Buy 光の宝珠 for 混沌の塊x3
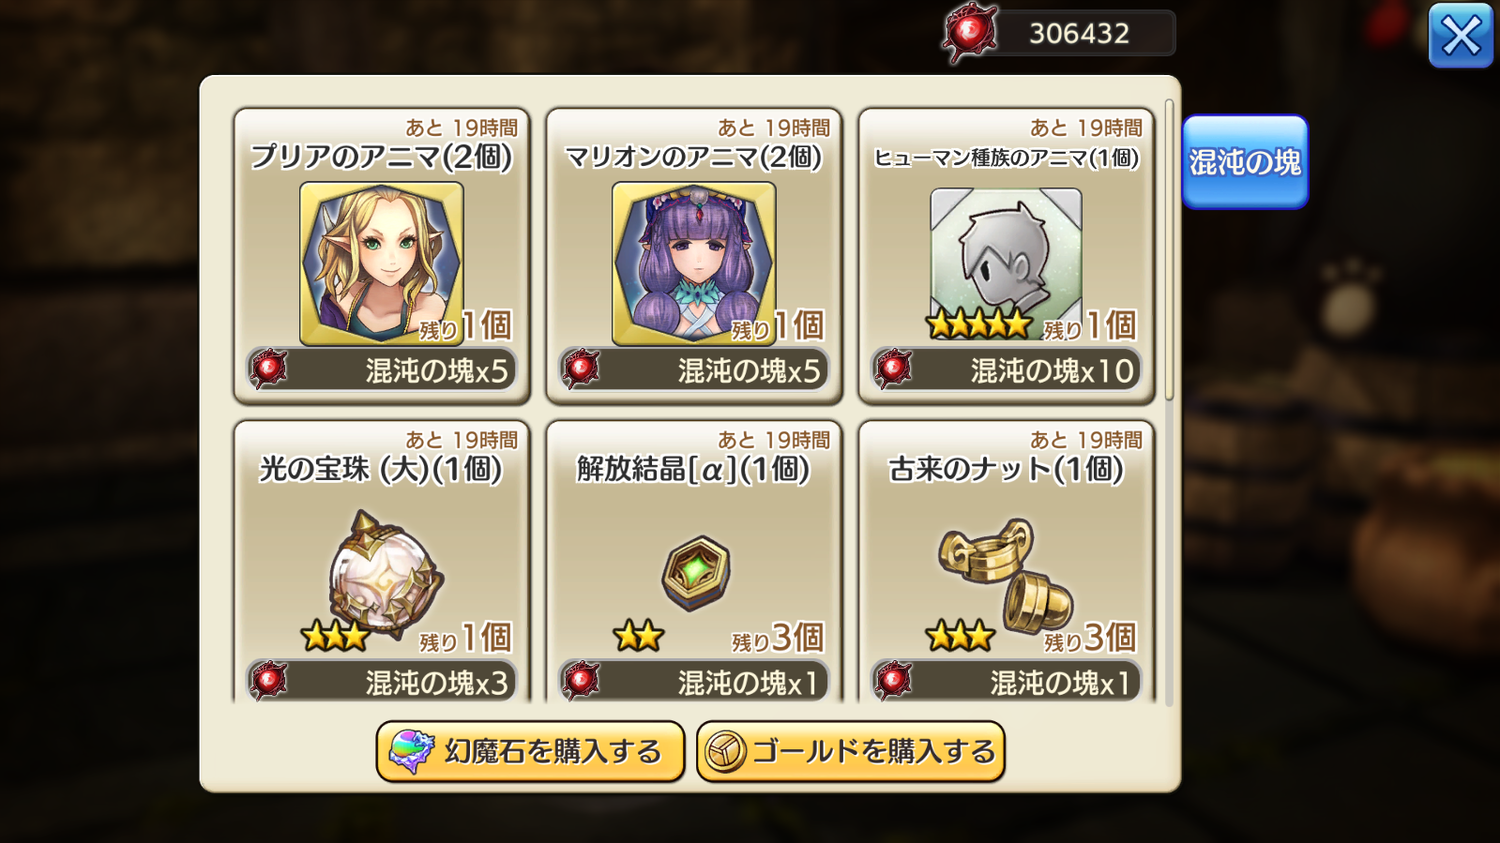This screenshot has width=1500, height=843. pyautogui.click(x=382, y=681)
